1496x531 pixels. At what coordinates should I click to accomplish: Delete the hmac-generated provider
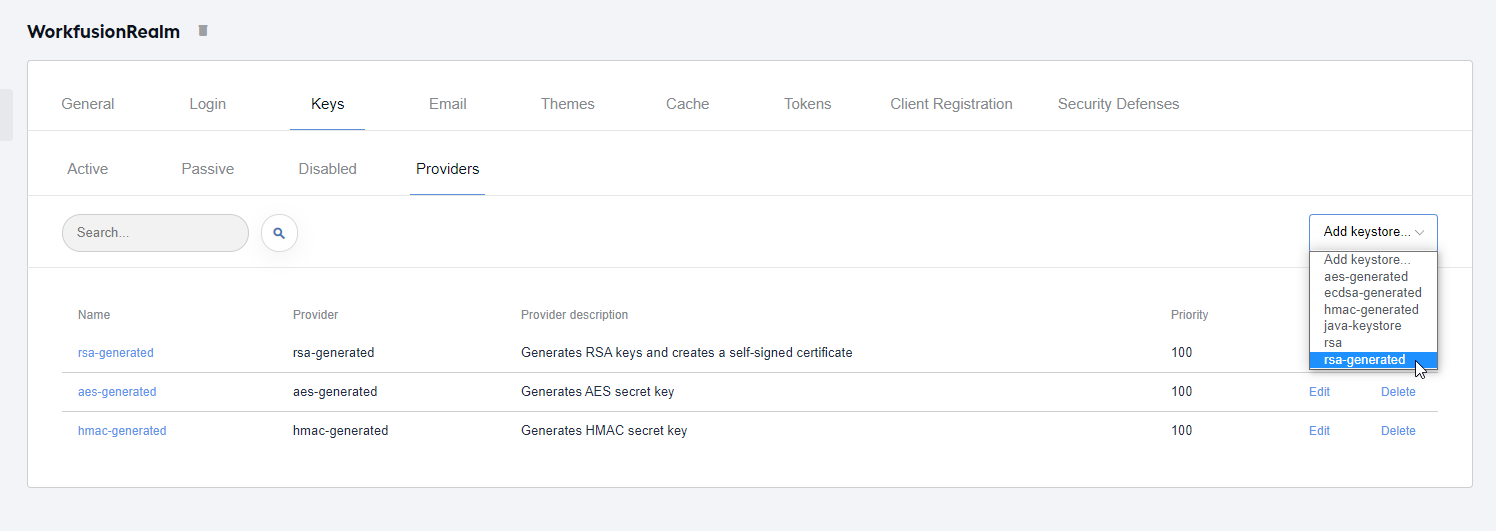1398,431
